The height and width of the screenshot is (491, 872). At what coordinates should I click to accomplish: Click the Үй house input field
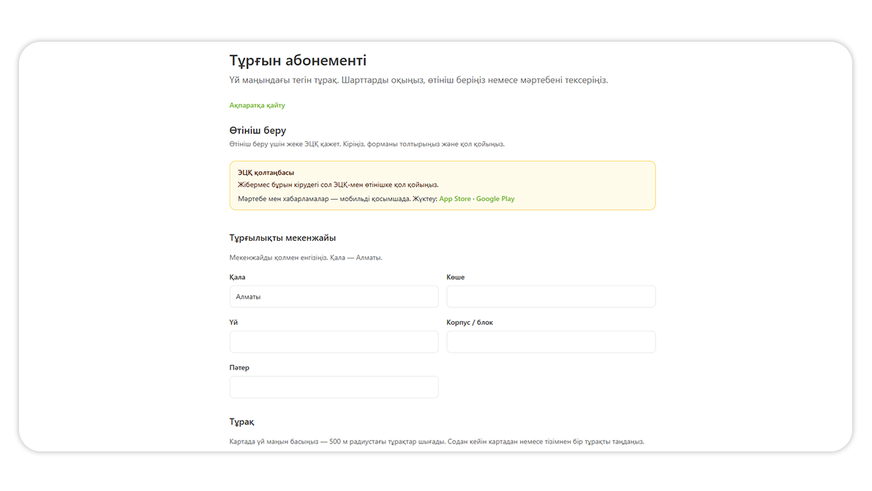(334, 341)
